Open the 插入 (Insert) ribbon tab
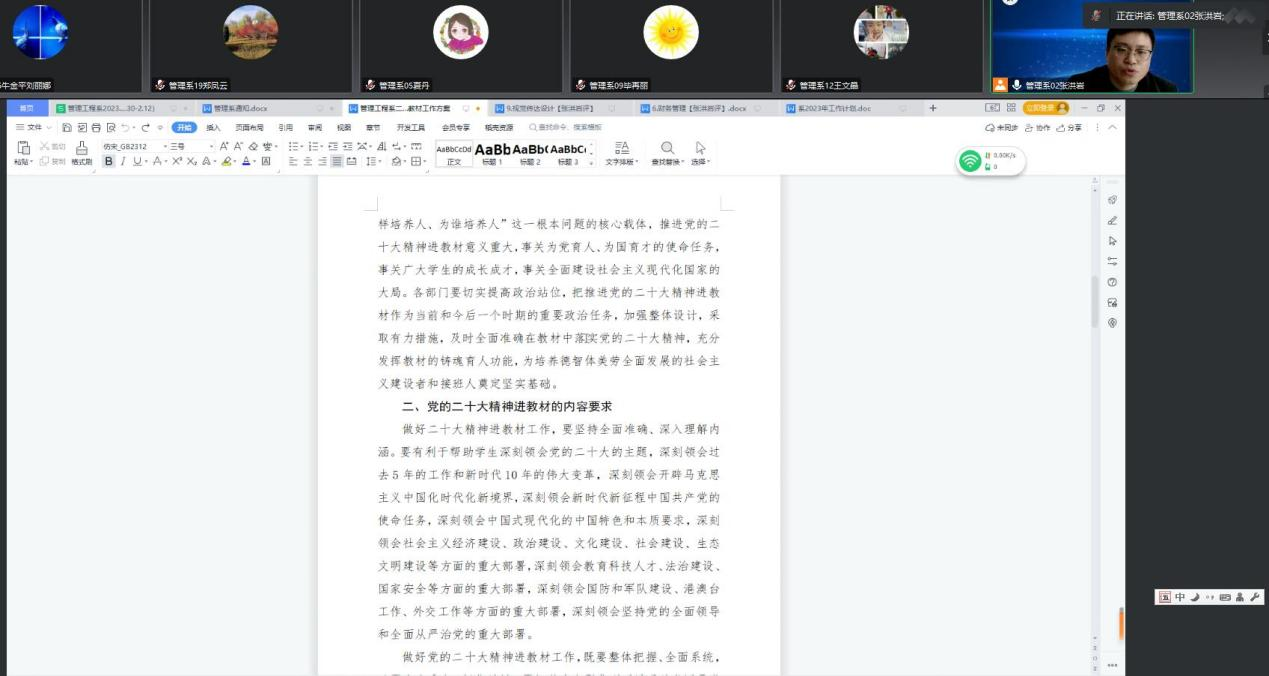The width and height of the screenshot is (1269, 676). click(213, 127)
